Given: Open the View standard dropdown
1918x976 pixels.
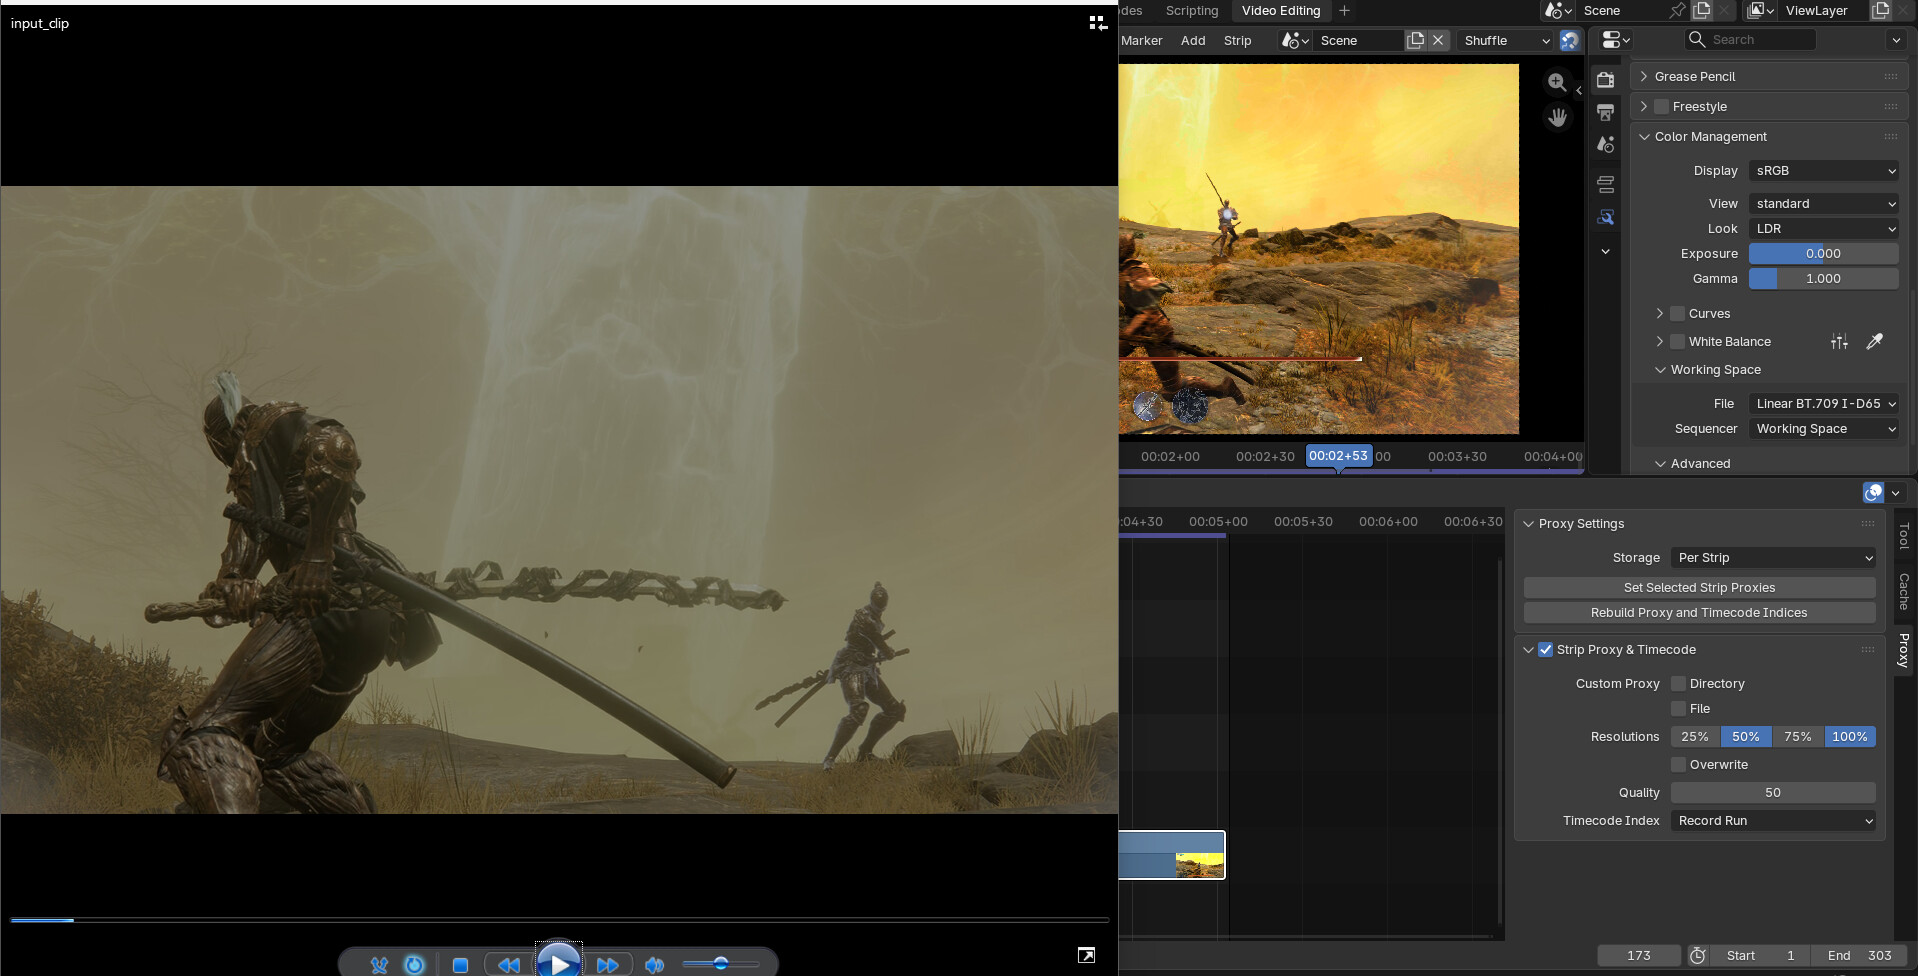Looking at the screenshot, I should [x=1824, y=203].
